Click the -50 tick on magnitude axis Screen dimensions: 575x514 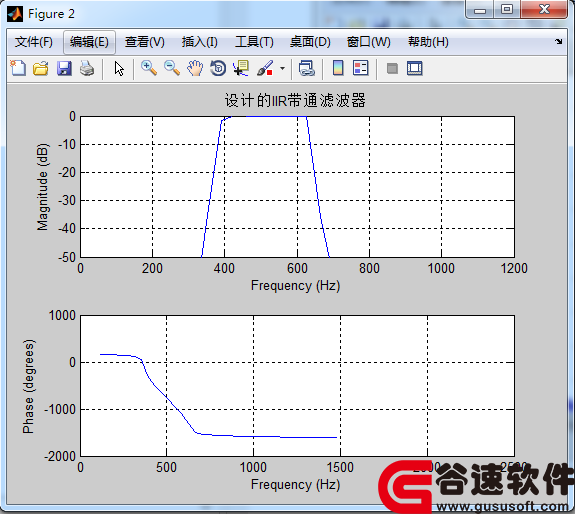67,257
